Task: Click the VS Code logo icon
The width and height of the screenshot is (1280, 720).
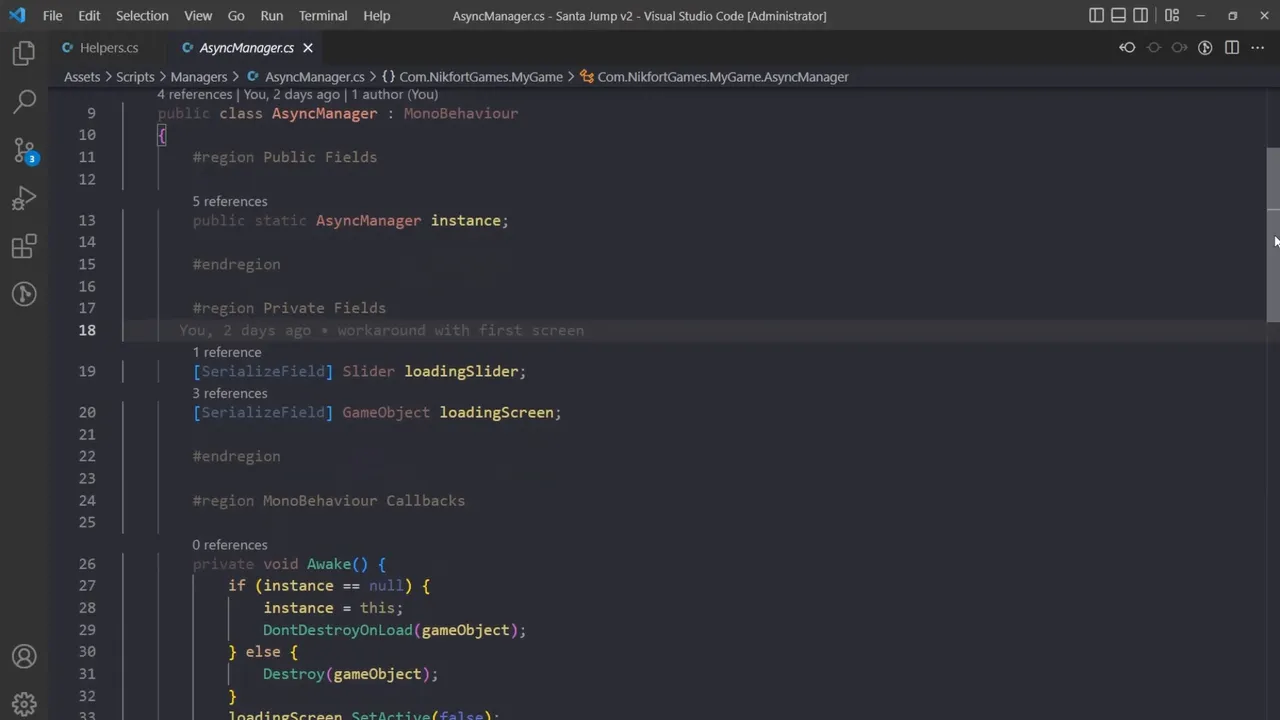Action: point(17,16)
